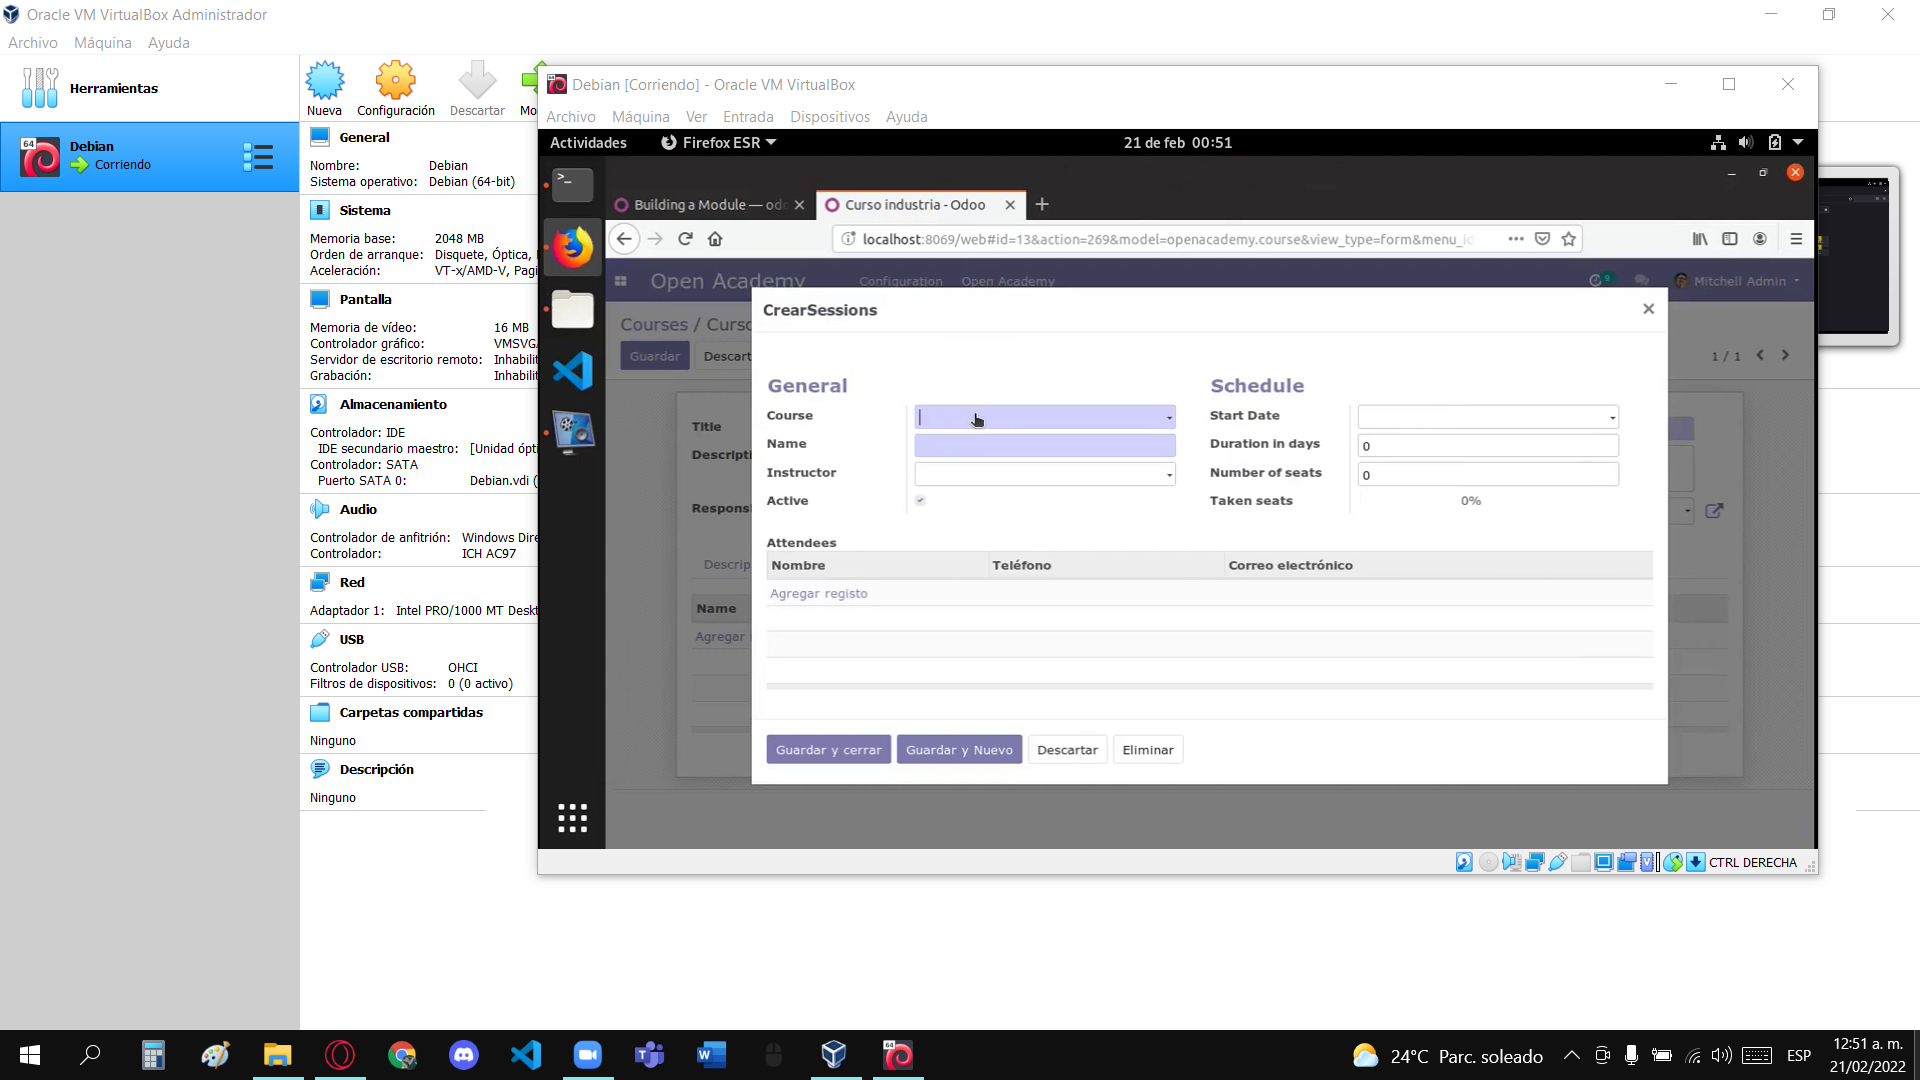
Task: Click Agregar registo link in Attendees
Action: [819, 593]
